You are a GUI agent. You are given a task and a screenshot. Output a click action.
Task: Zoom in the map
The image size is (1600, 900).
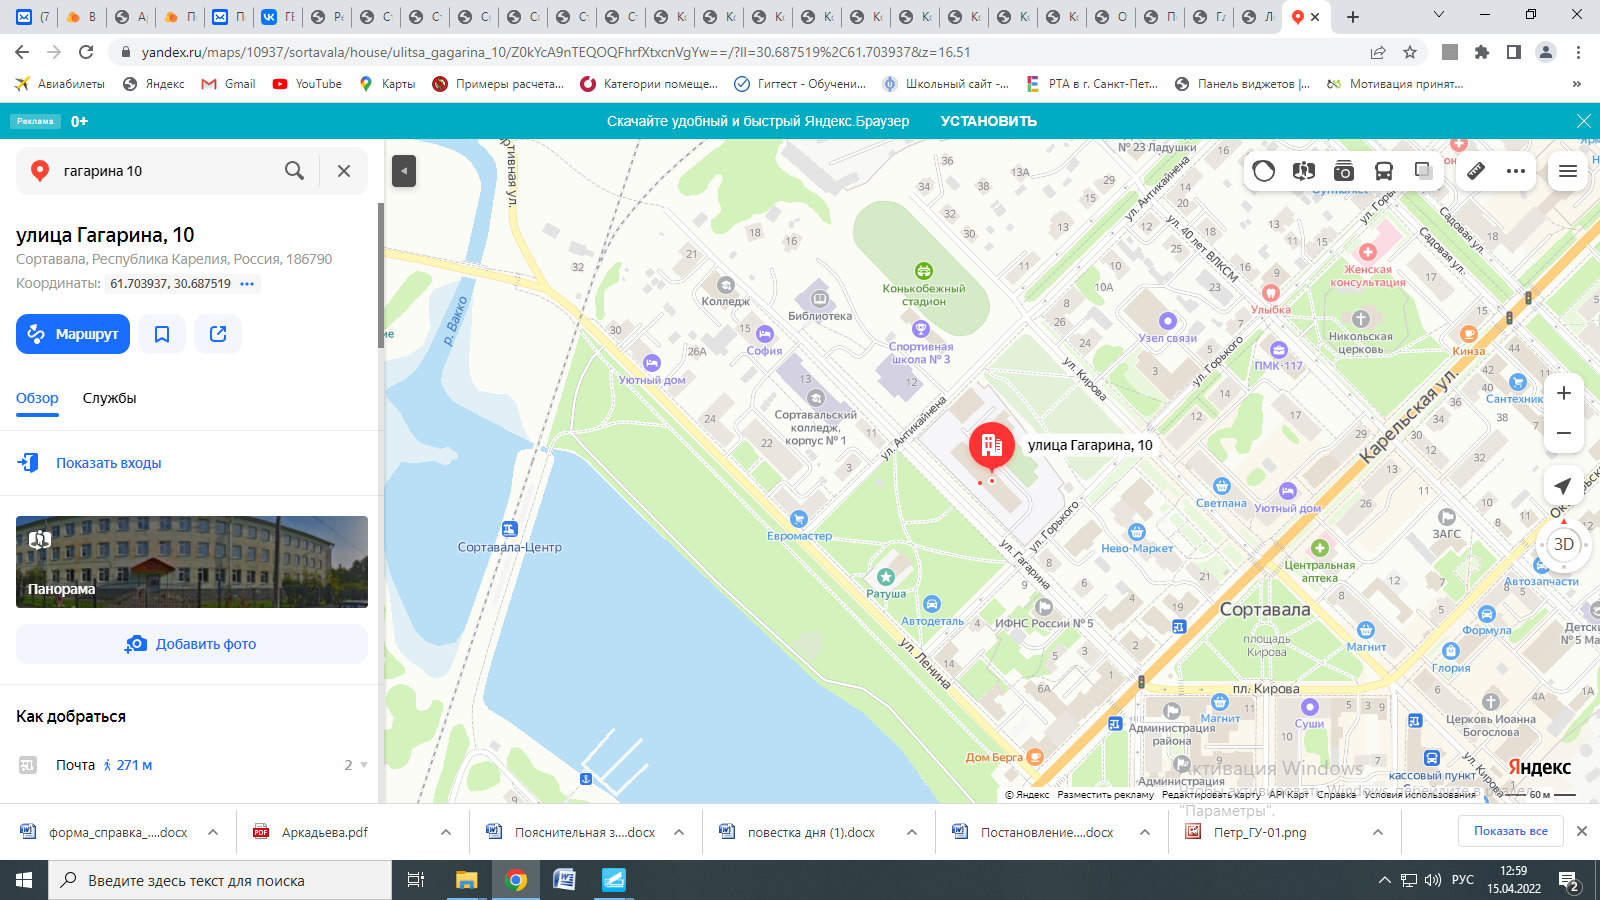[1564, 393]
